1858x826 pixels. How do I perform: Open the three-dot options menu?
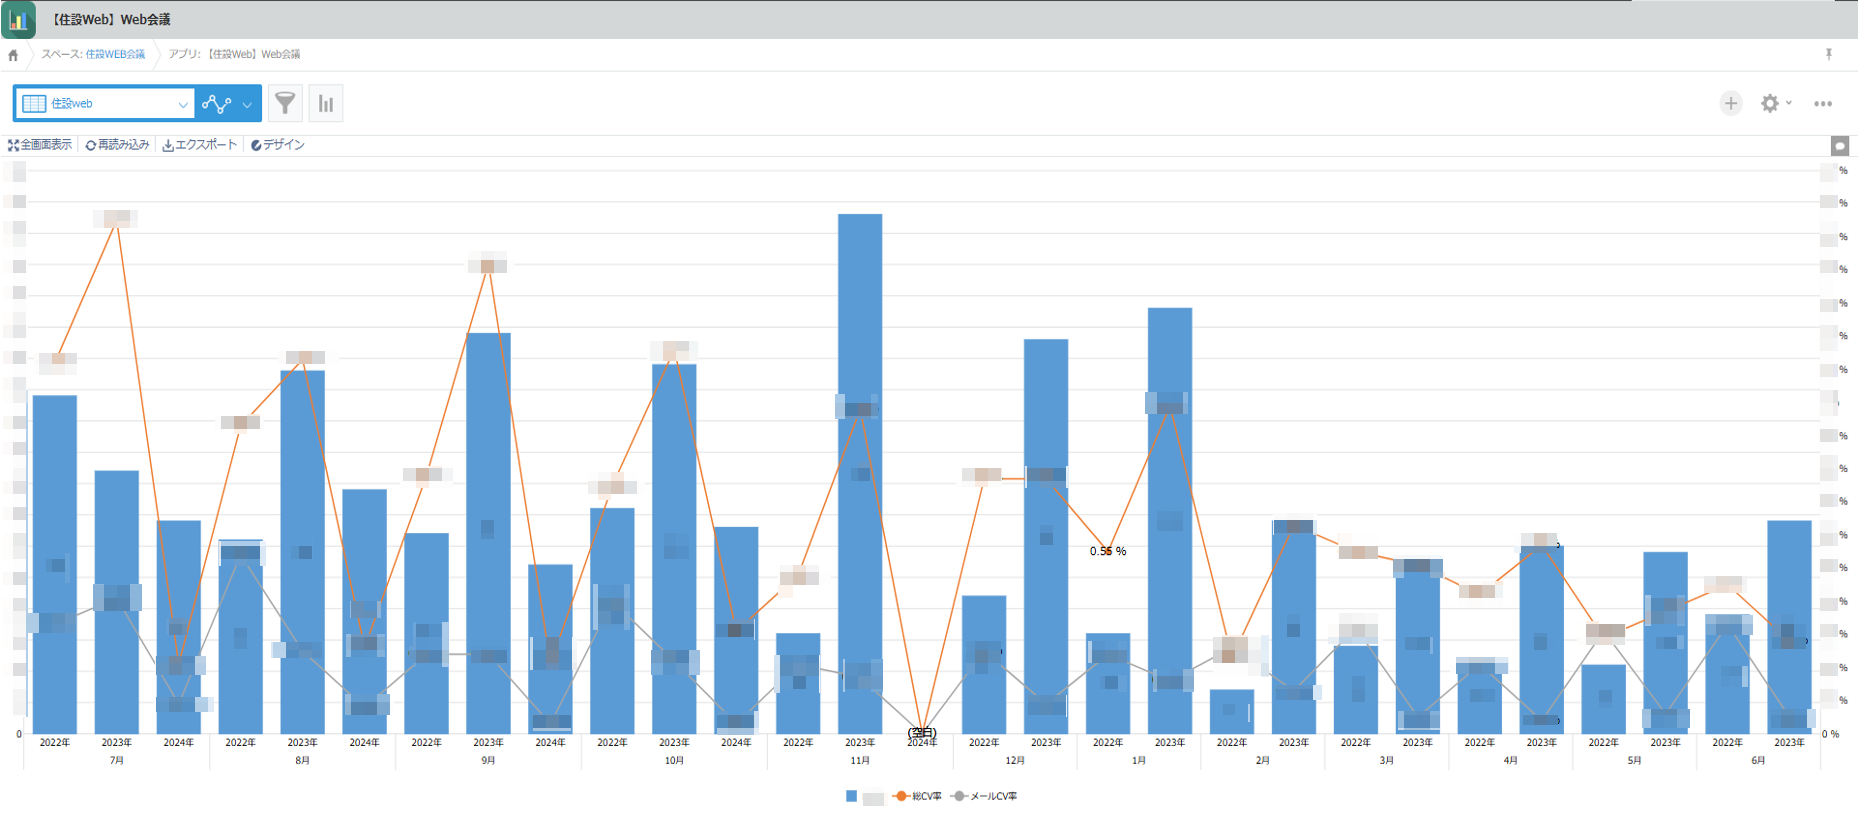(1823, 103)
